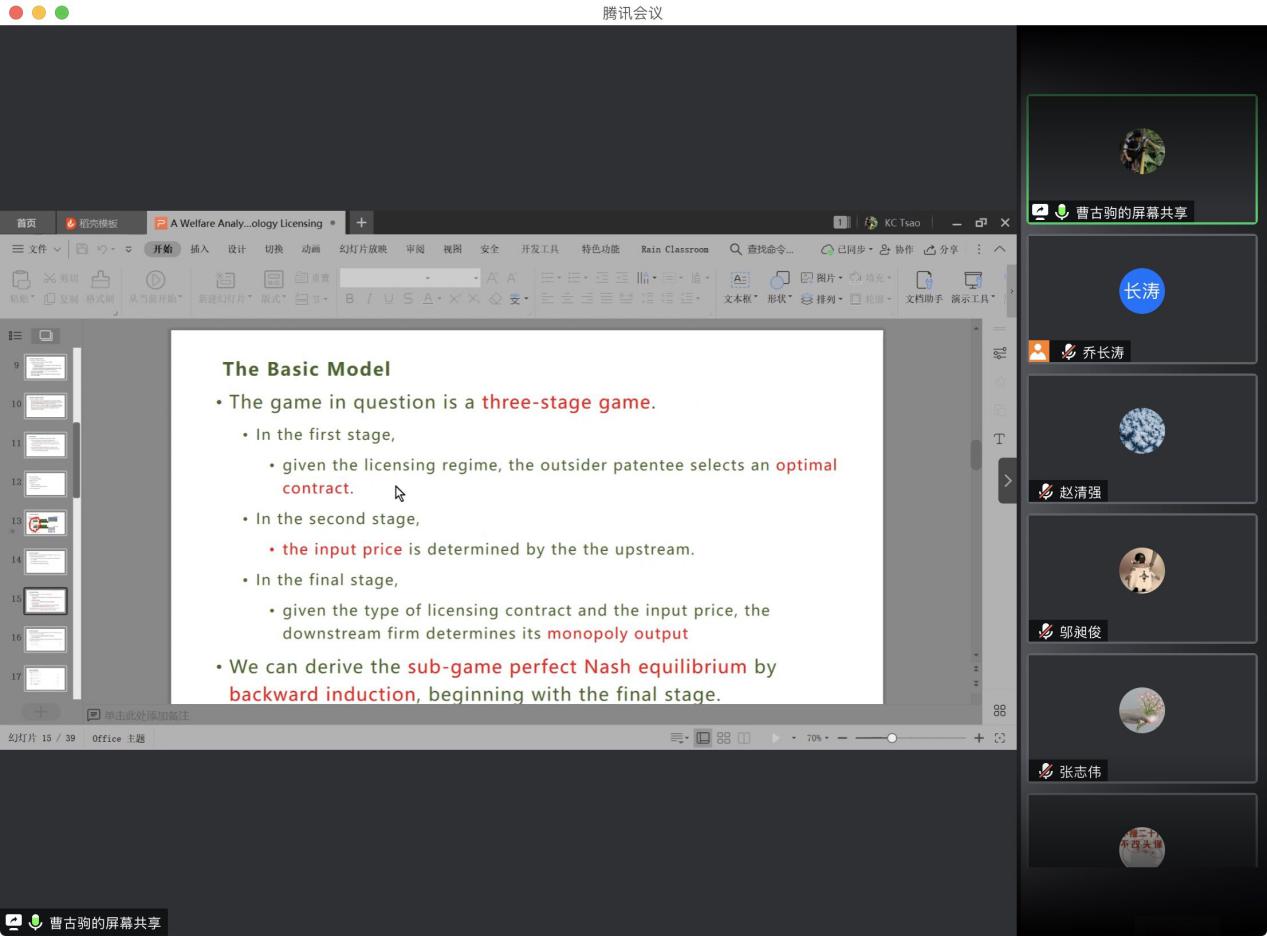Click the save icon in quick toolbar

click(81, 249)
